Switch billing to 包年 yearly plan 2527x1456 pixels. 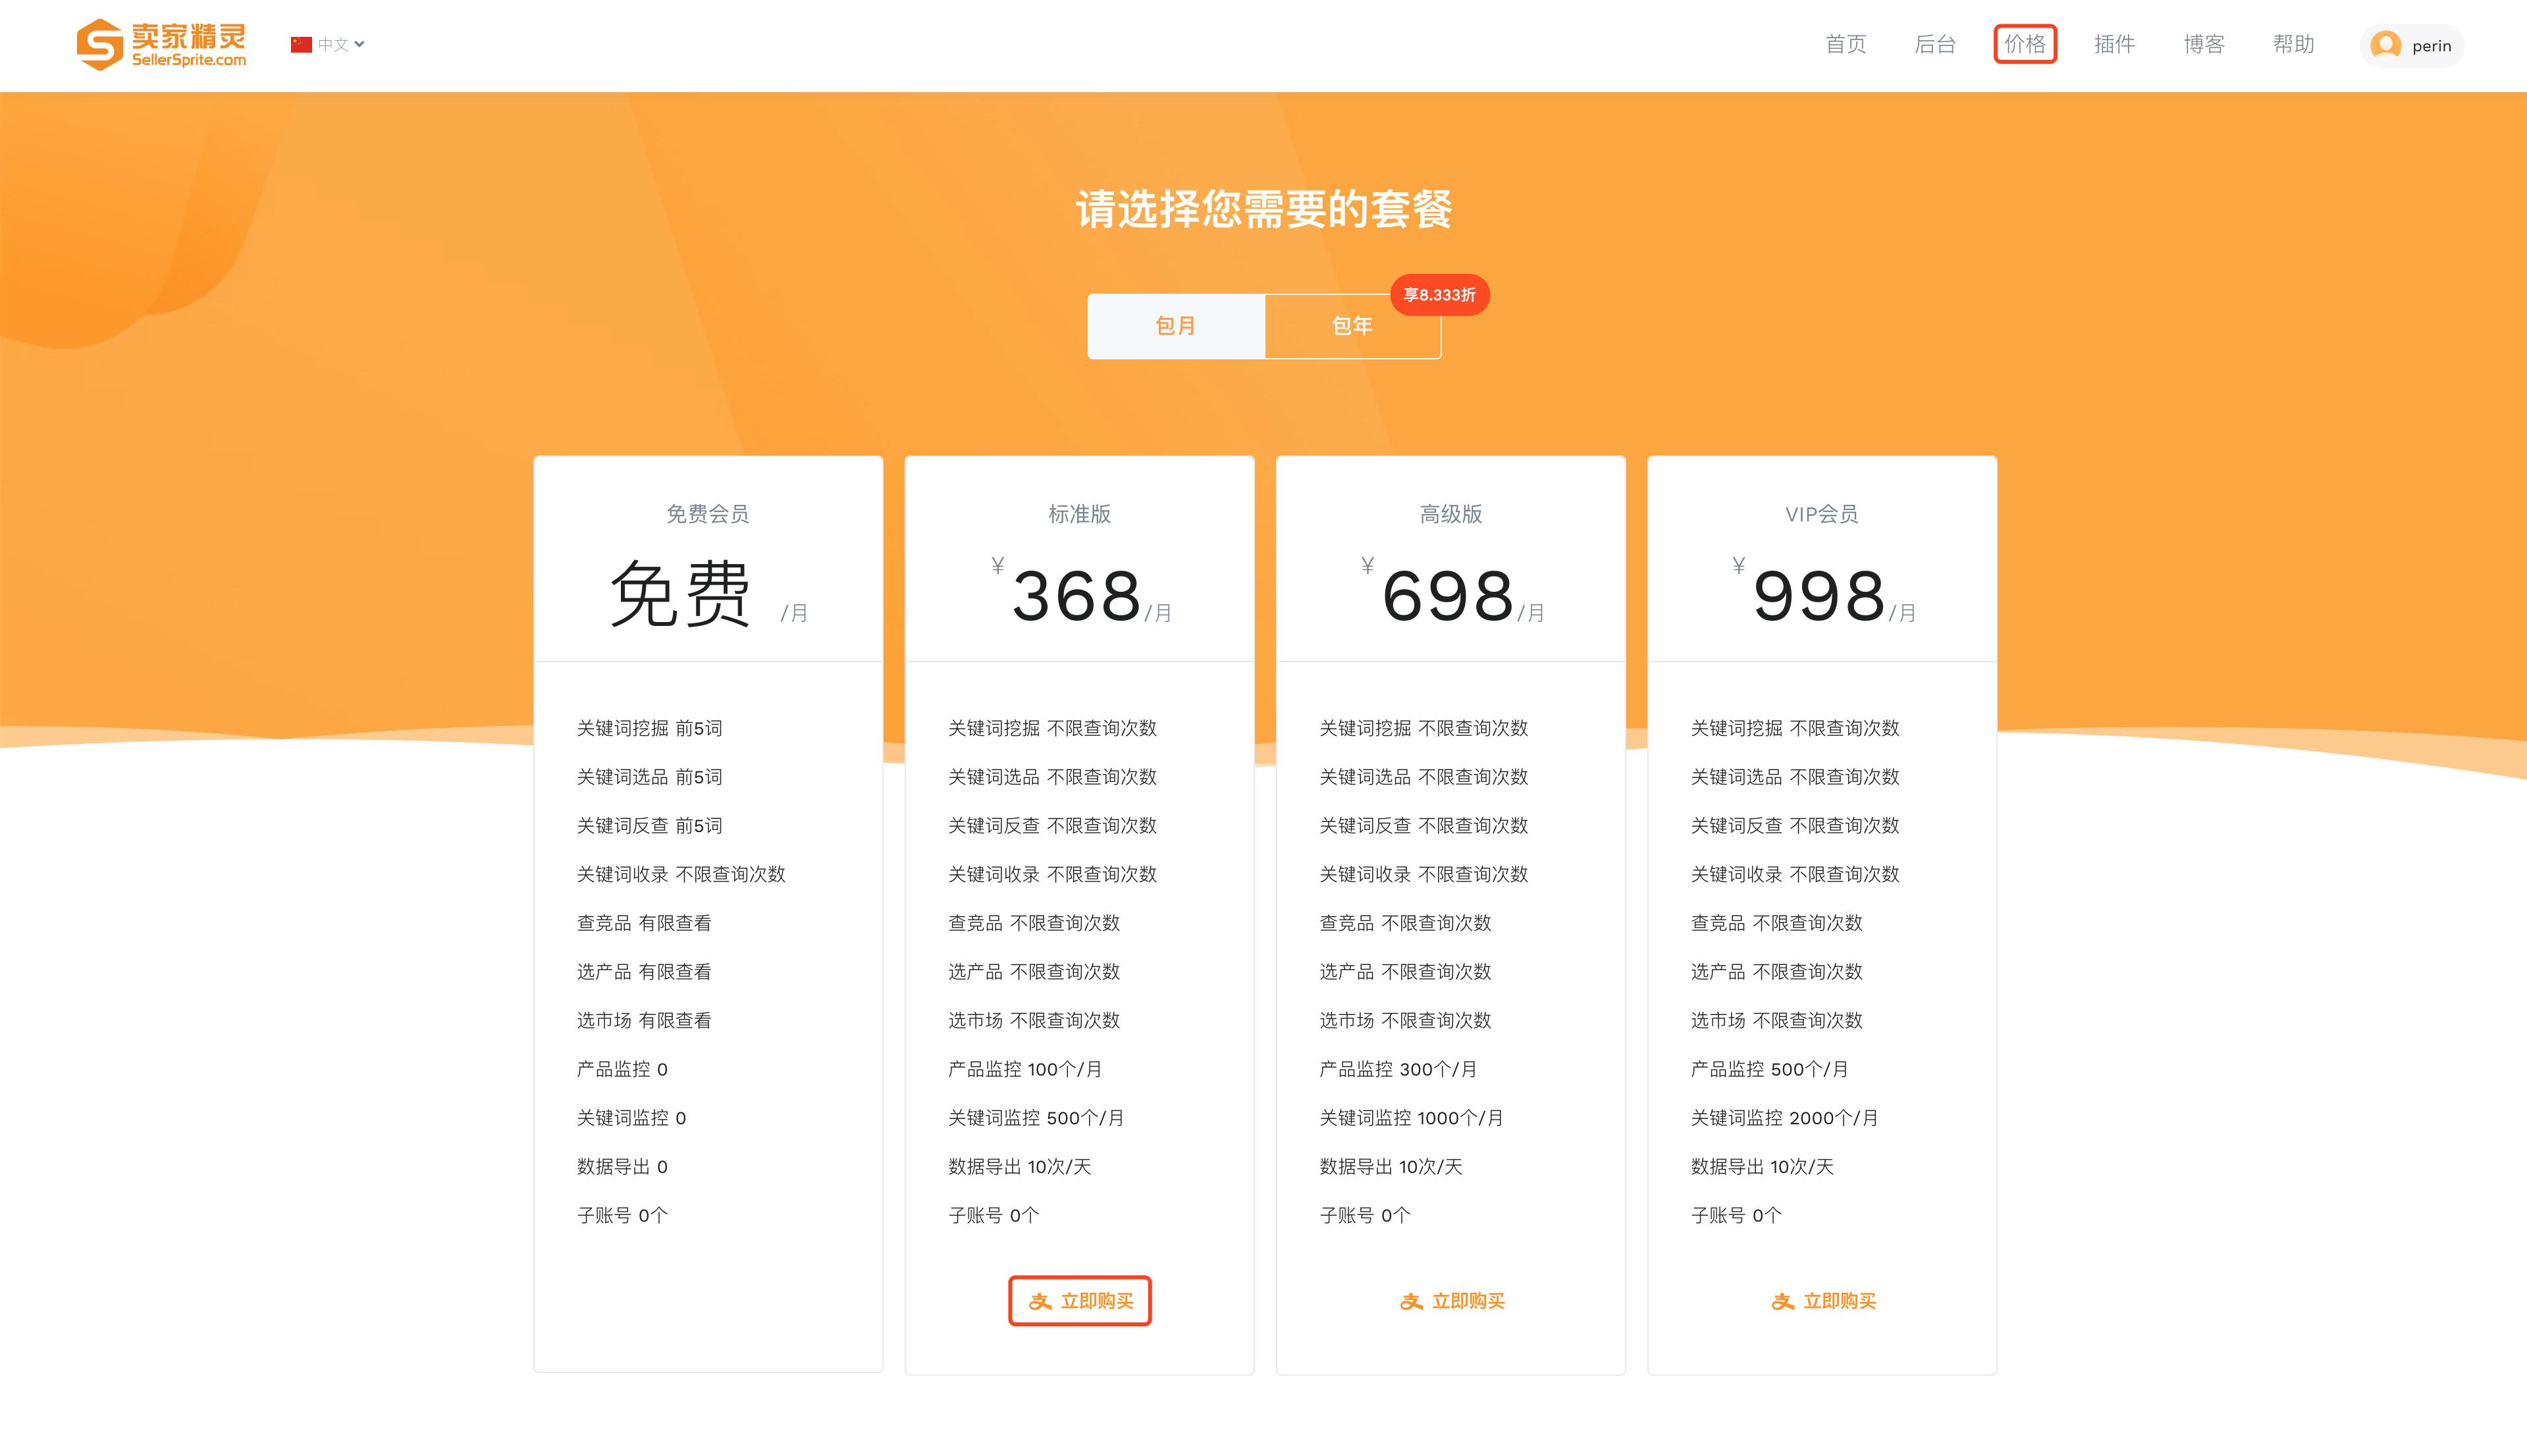pos(1352,325)
